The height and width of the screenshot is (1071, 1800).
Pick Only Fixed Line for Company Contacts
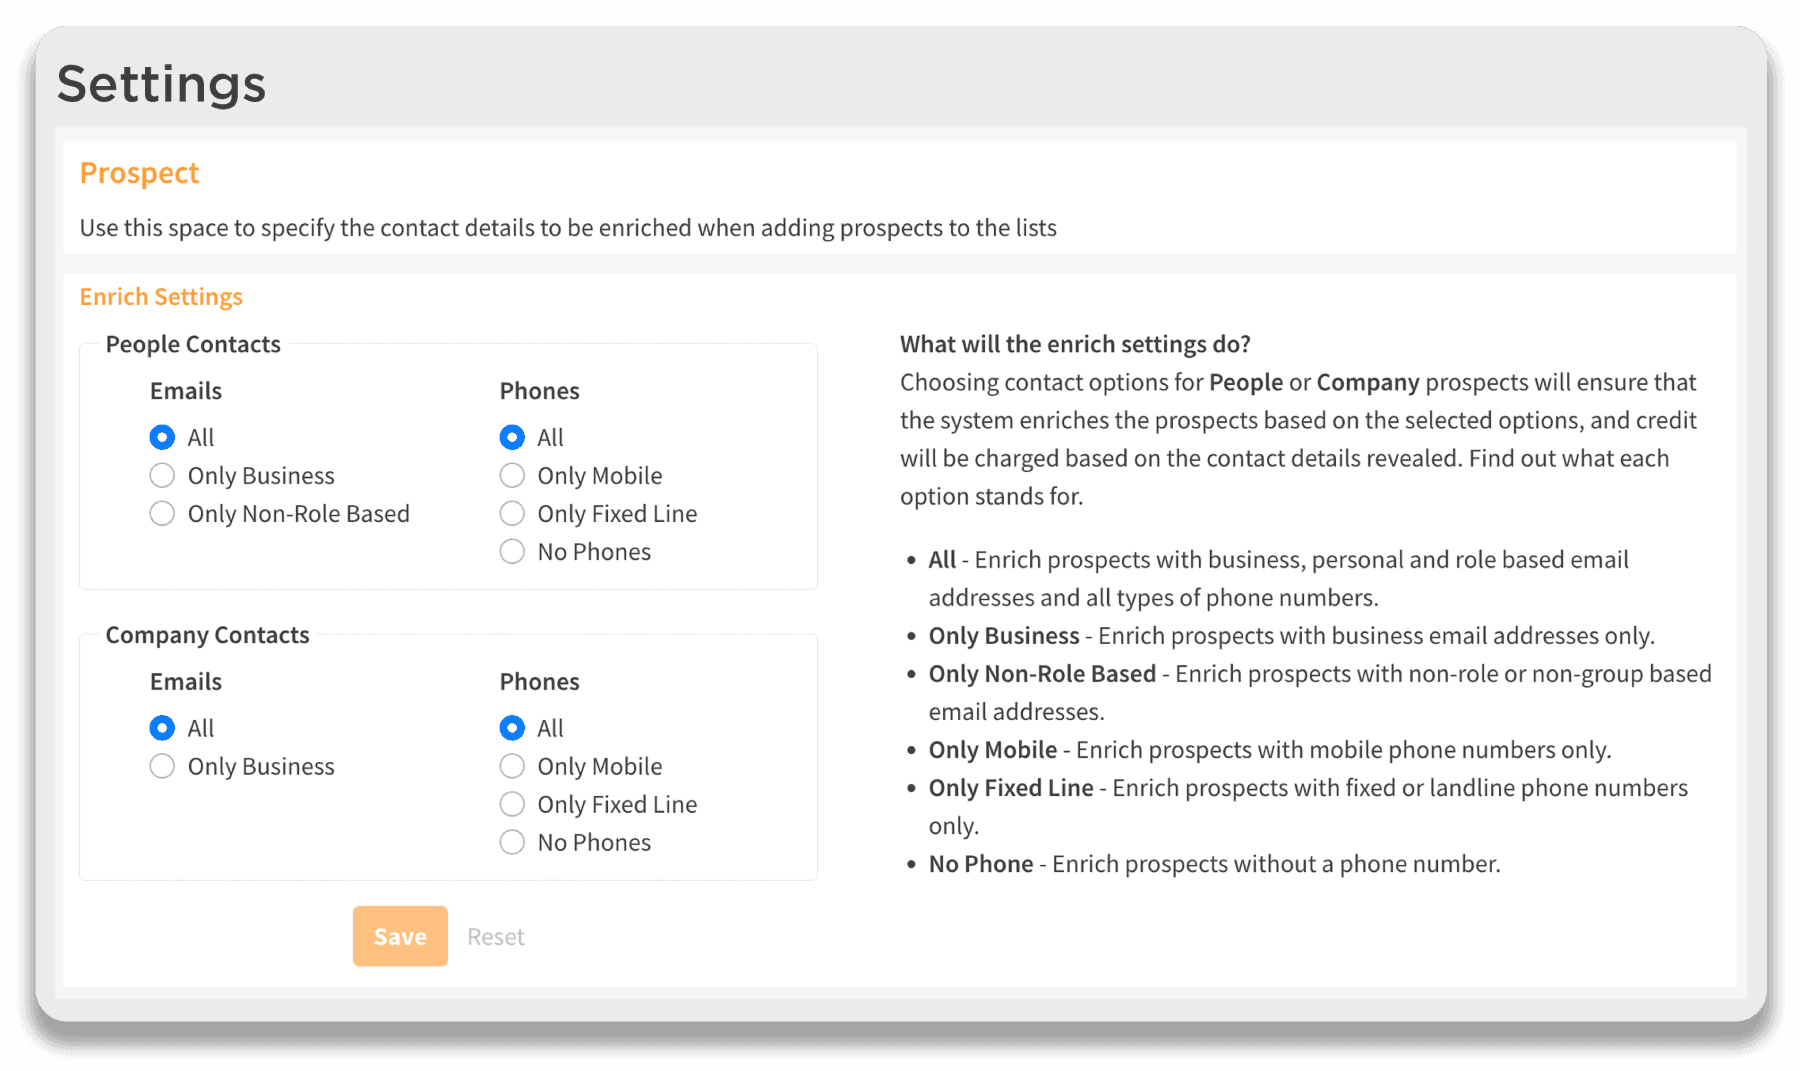coord(512,804)
